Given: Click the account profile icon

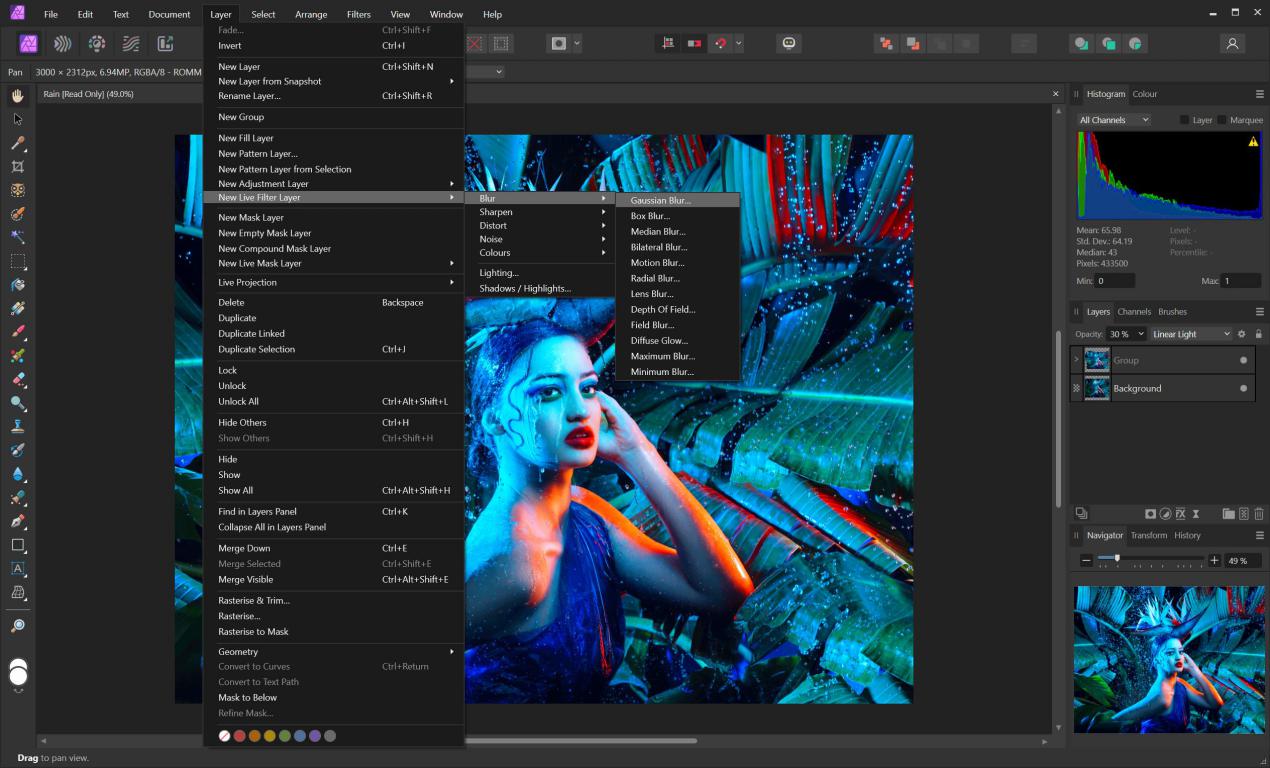Looking at the screenshot, I should click(1232, 44).
